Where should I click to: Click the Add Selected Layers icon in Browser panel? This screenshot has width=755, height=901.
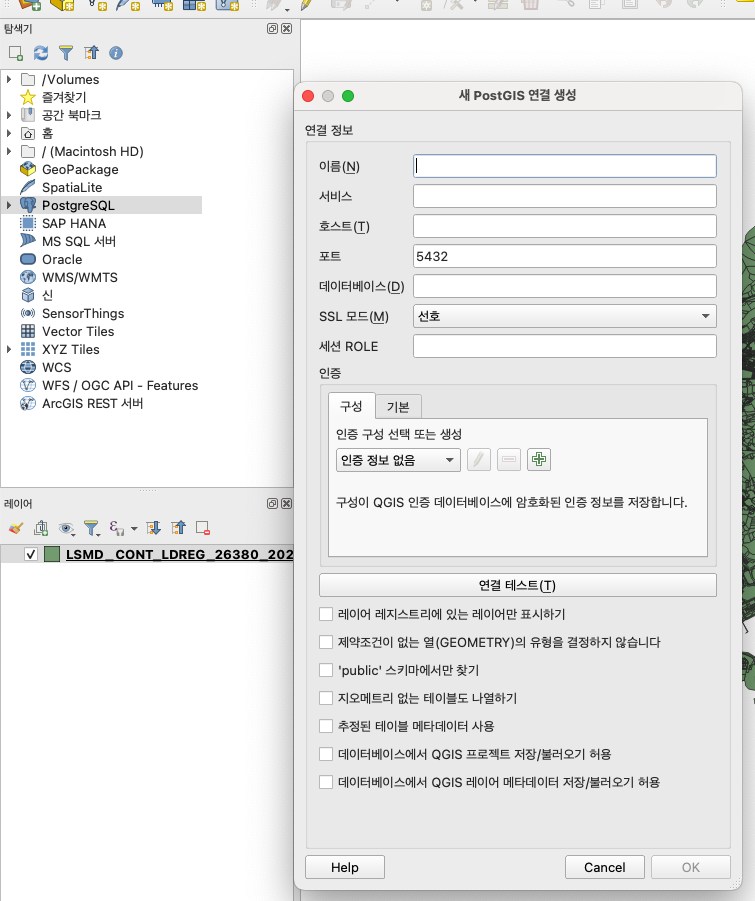(x=16, y=53)
